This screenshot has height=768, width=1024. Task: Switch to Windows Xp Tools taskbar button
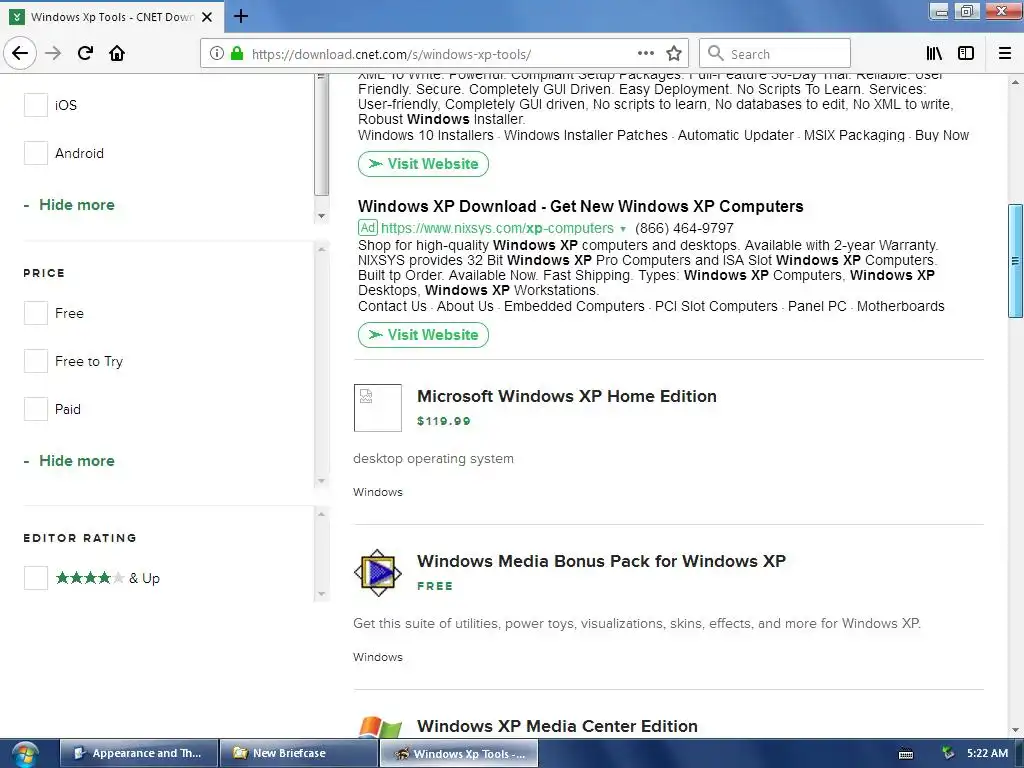pyautogui.click(x=458, y=754)
